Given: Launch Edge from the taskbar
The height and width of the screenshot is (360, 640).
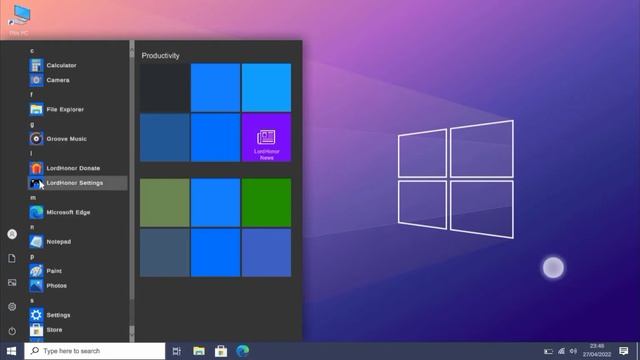Looking at the screenshot, I should [243, 351].
